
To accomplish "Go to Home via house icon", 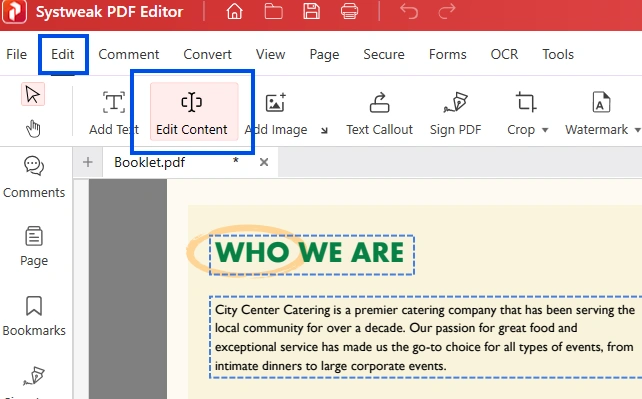I will [235, 11].
